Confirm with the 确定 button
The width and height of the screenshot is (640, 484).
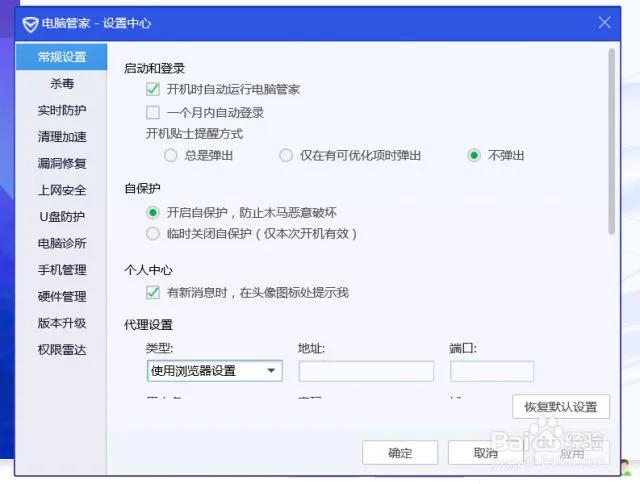[400, 453]
